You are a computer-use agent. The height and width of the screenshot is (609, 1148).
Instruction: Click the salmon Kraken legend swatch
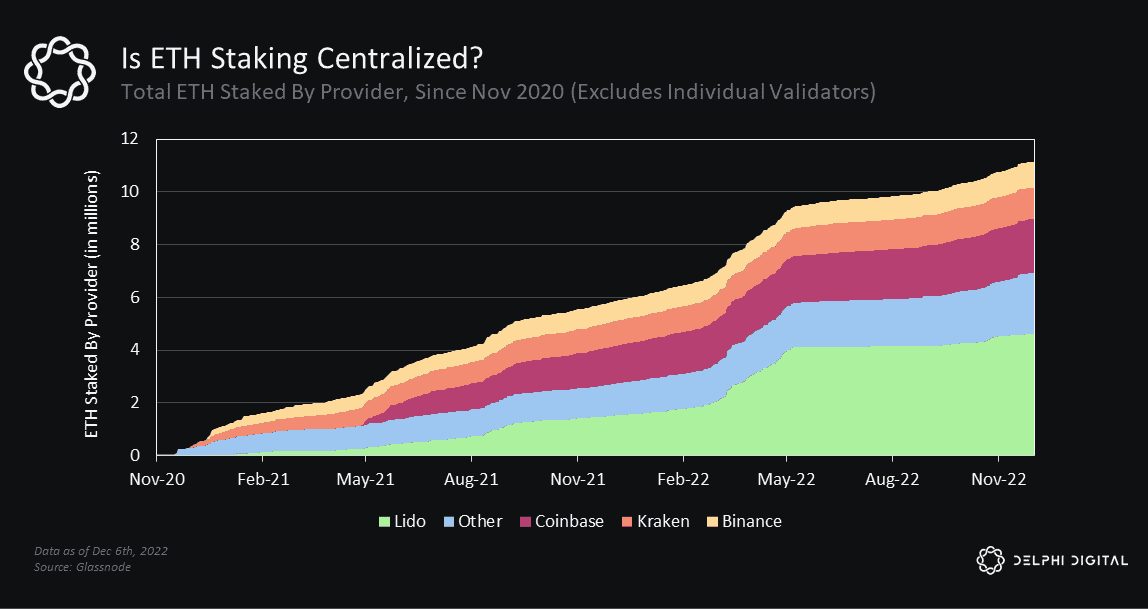(628, 522)
